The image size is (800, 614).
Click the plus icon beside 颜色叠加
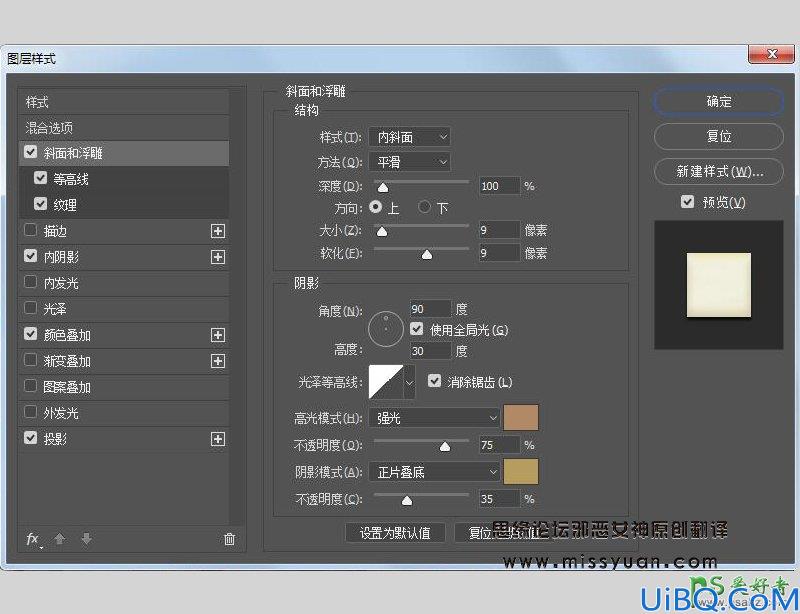click(218, 335)
